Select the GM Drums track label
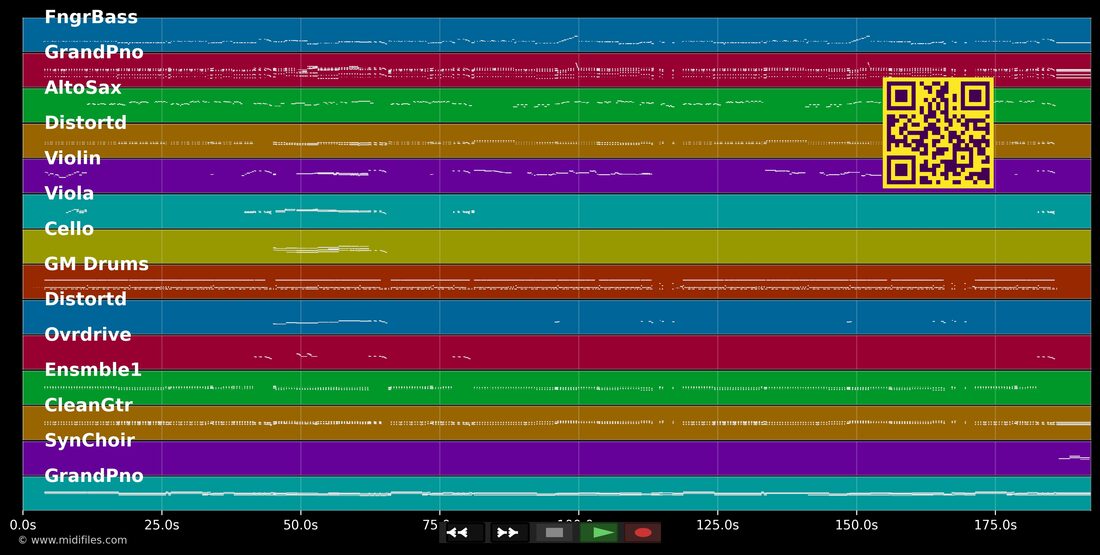Image resolution: width=1100 pixels, height=555 pixels. pos(96,264)
